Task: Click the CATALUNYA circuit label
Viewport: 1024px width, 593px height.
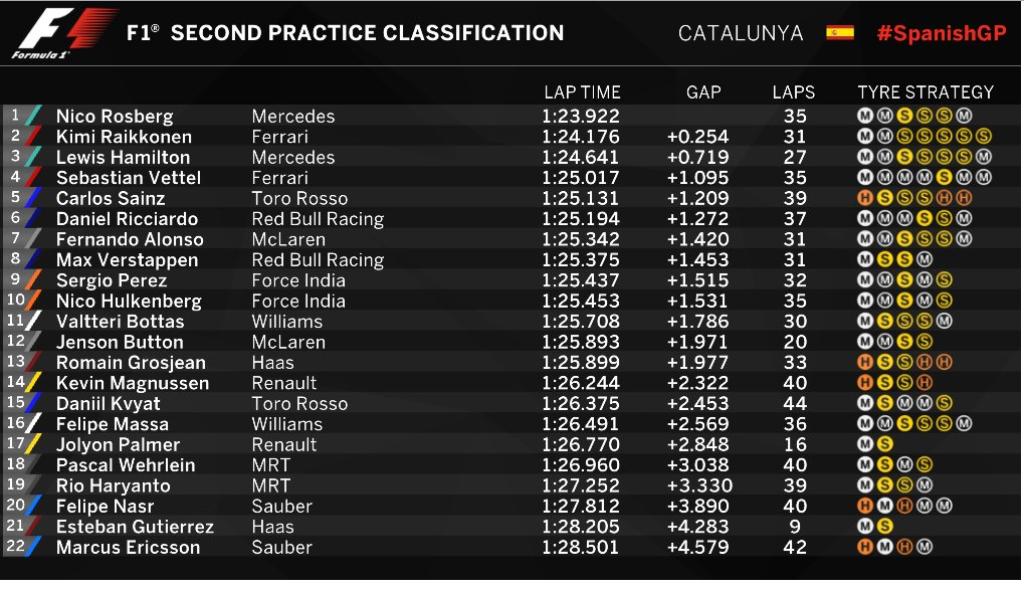Action: 740,33
